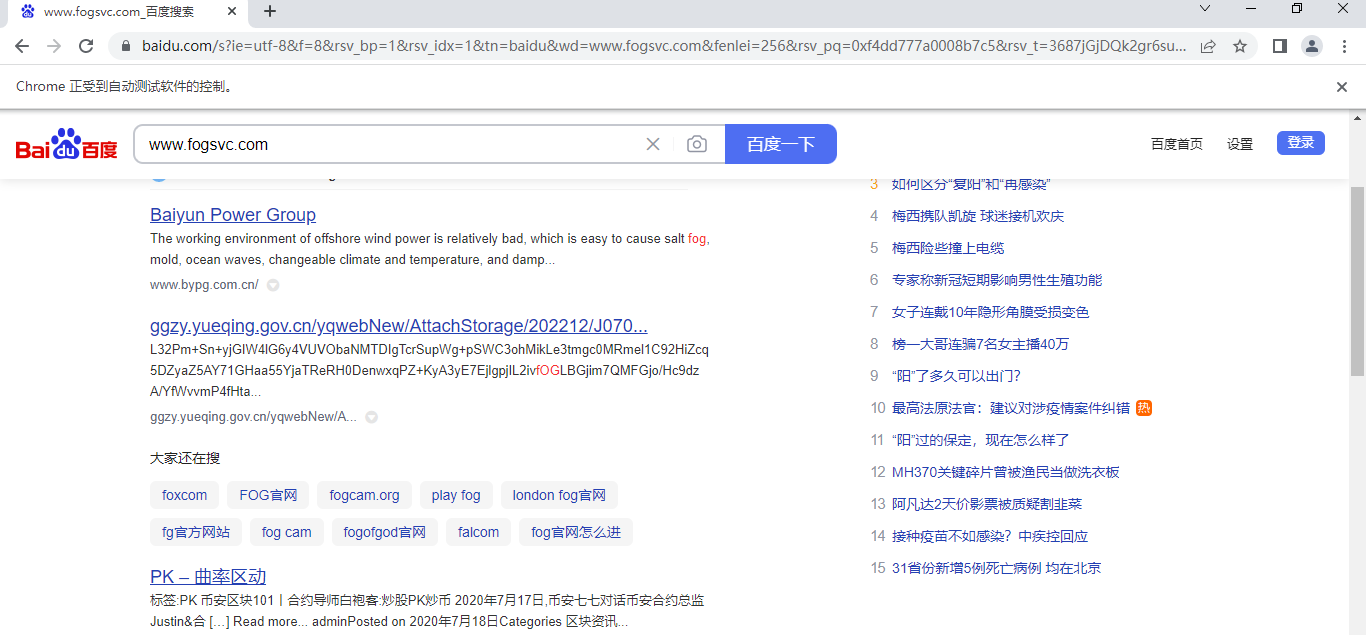Click the 百度一下 search button

[781, 144]
